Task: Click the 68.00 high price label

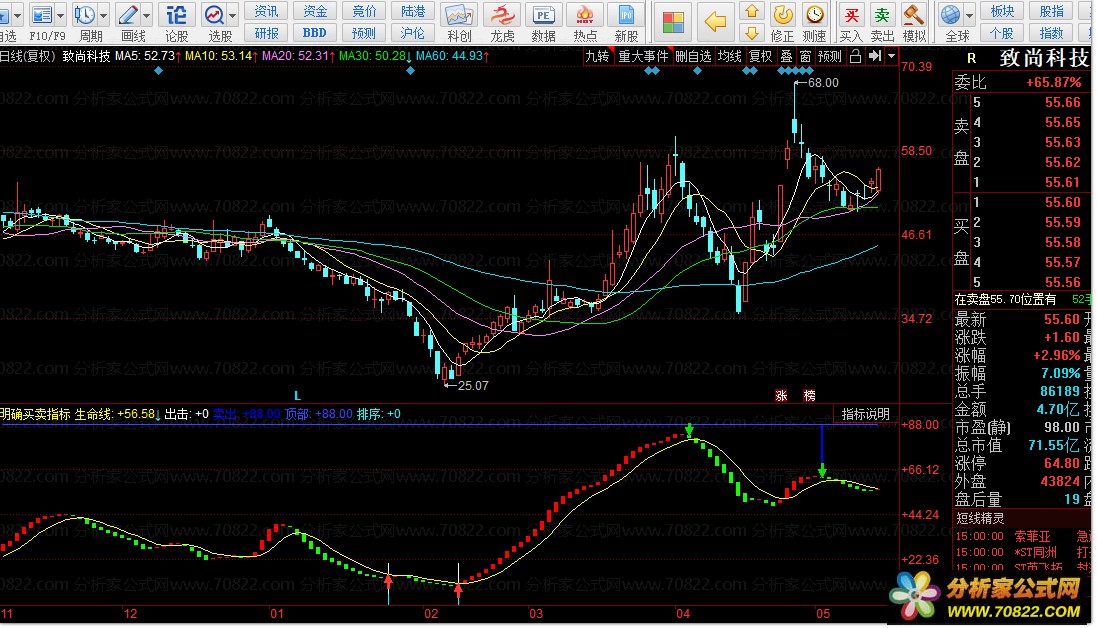Action: pyautogui.click(x=823, y=83)
